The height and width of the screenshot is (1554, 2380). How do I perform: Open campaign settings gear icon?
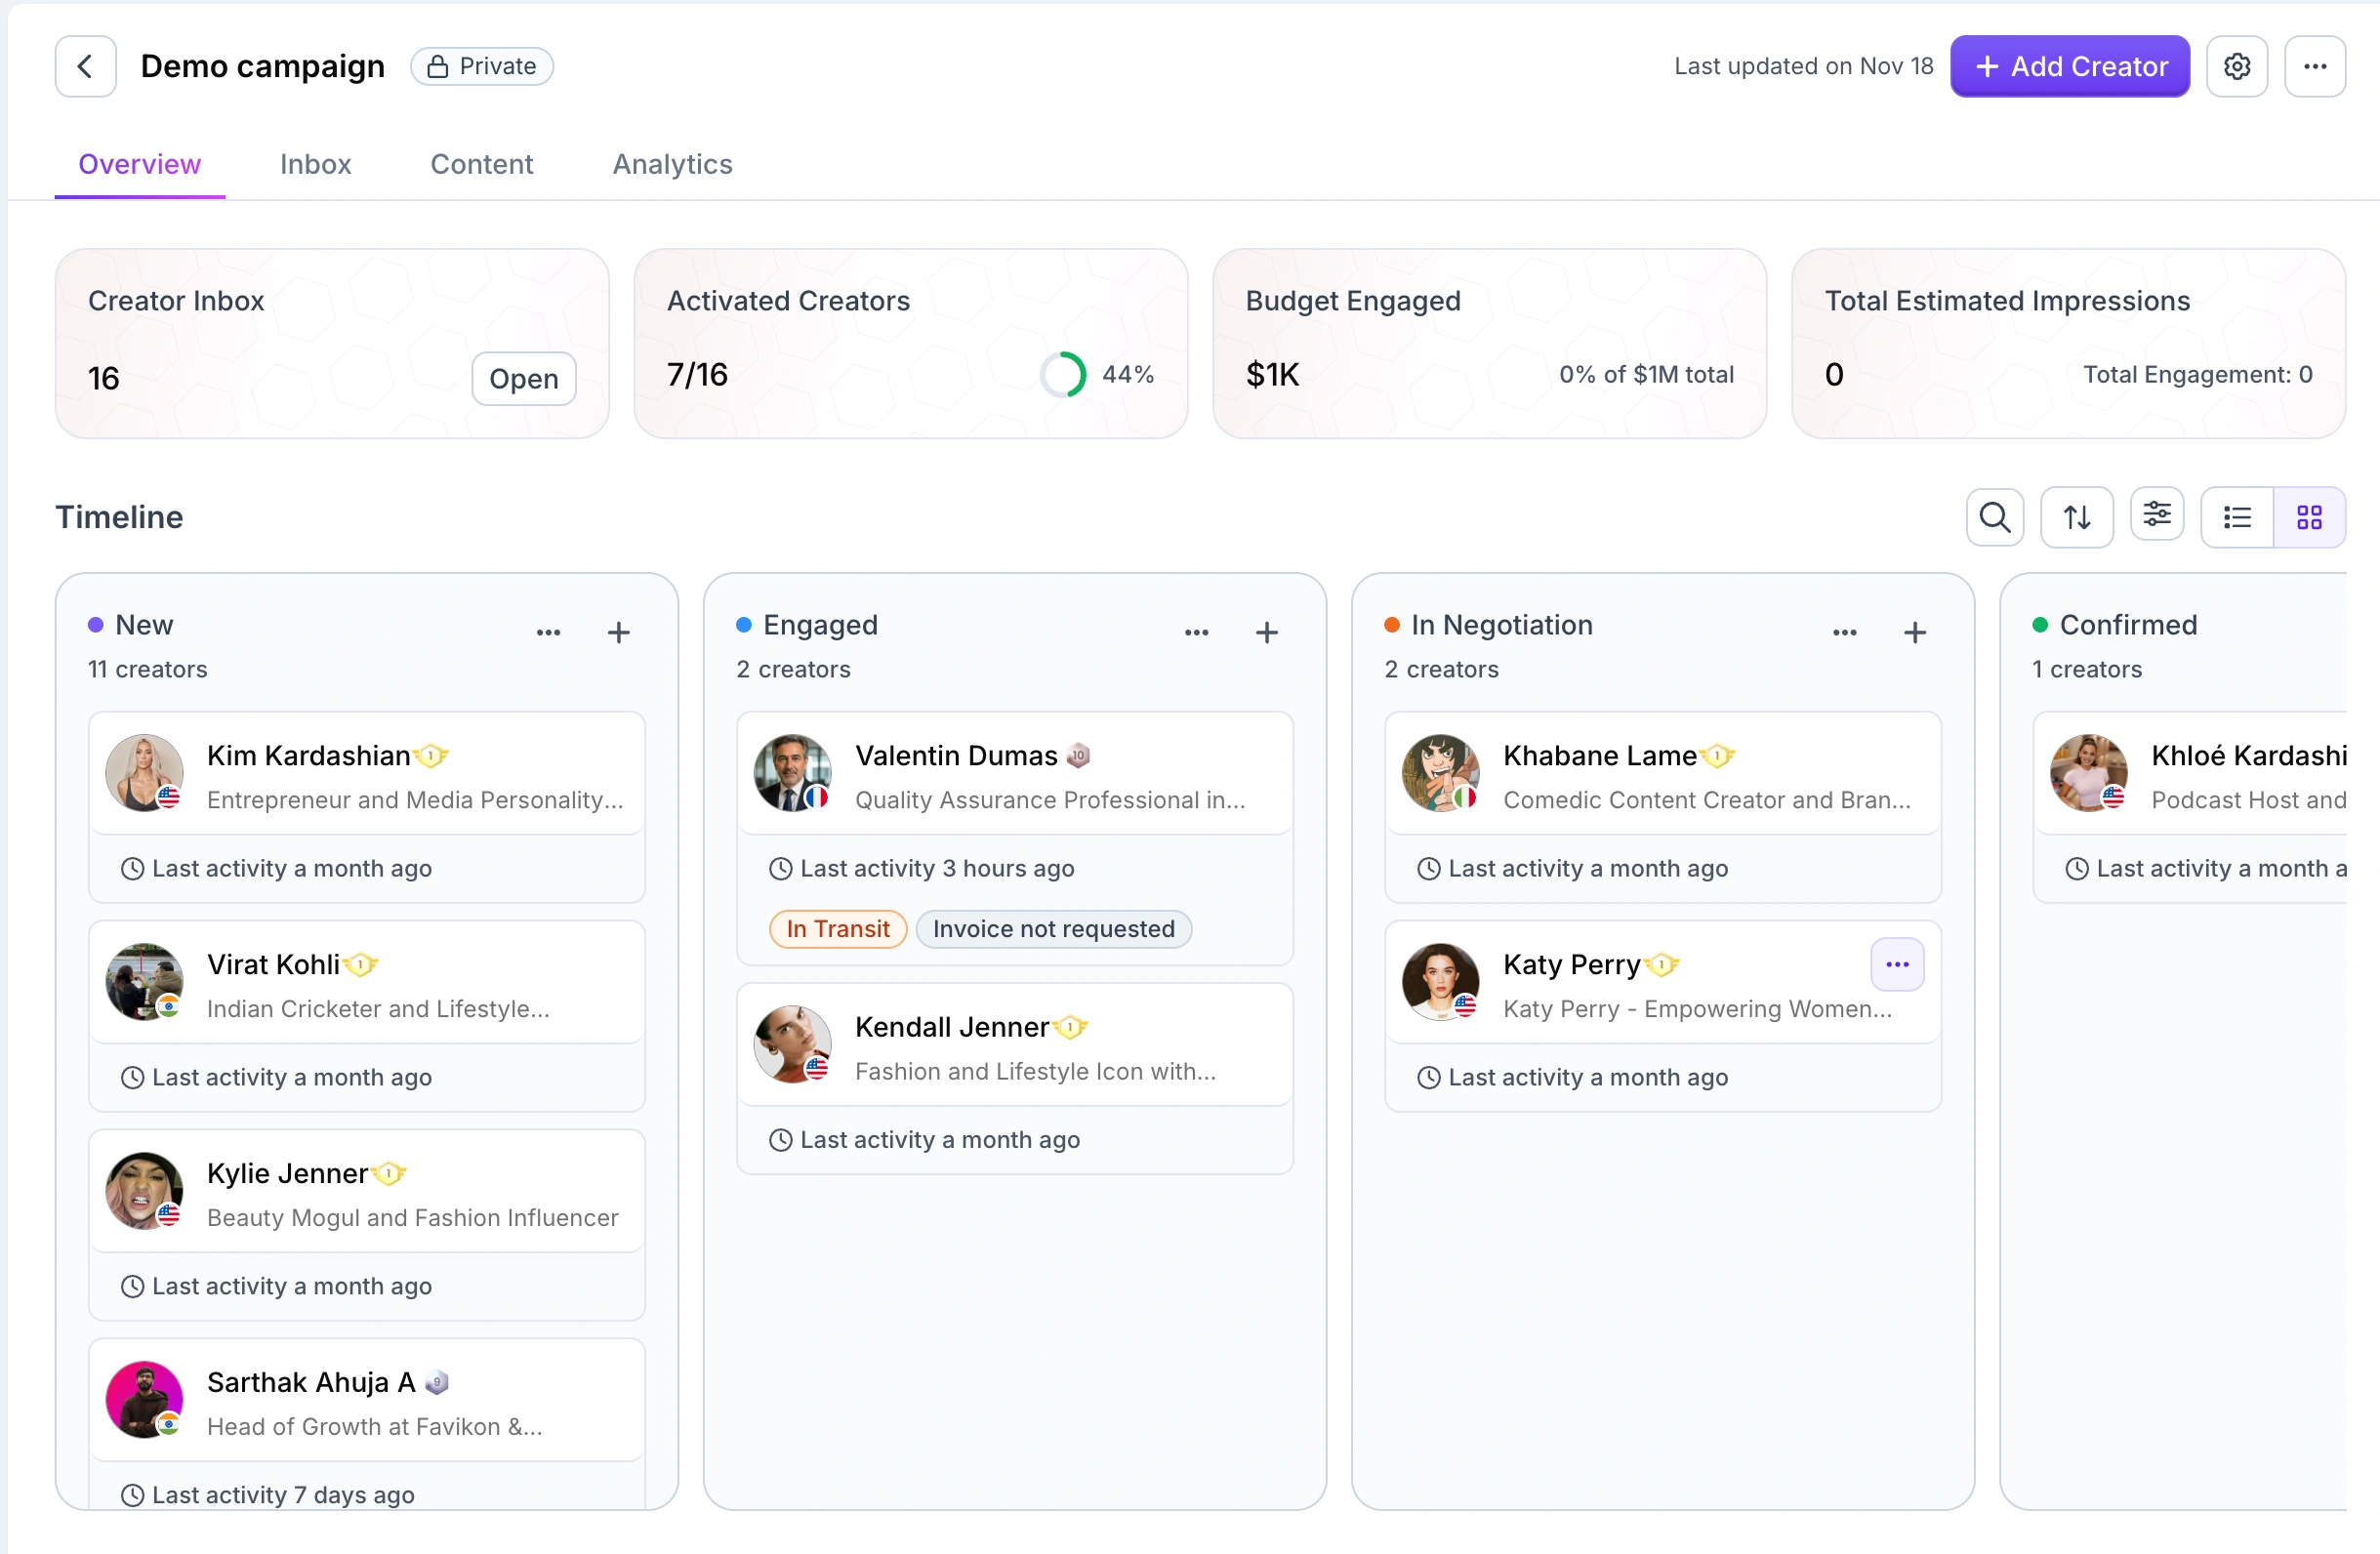[2237, 66]
